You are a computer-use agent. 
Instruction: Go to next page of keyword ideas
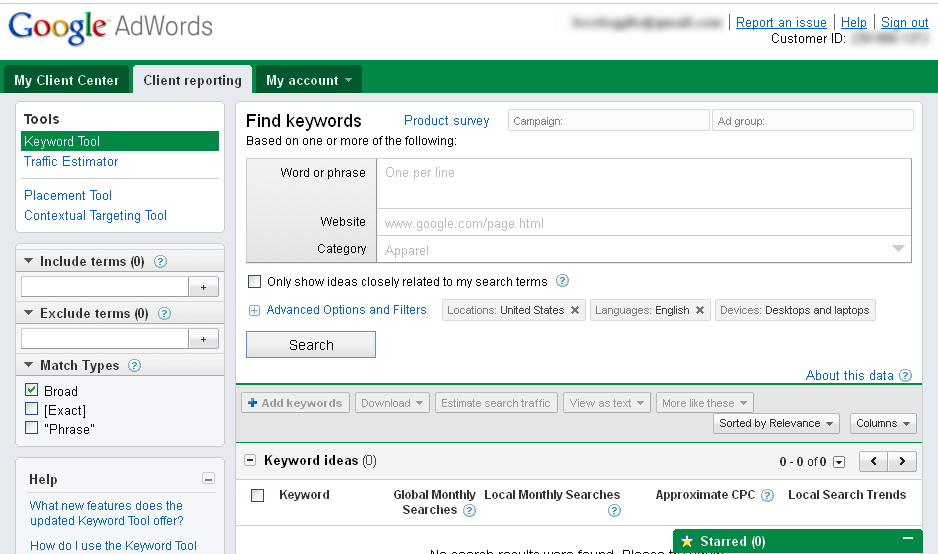point(903,461)
